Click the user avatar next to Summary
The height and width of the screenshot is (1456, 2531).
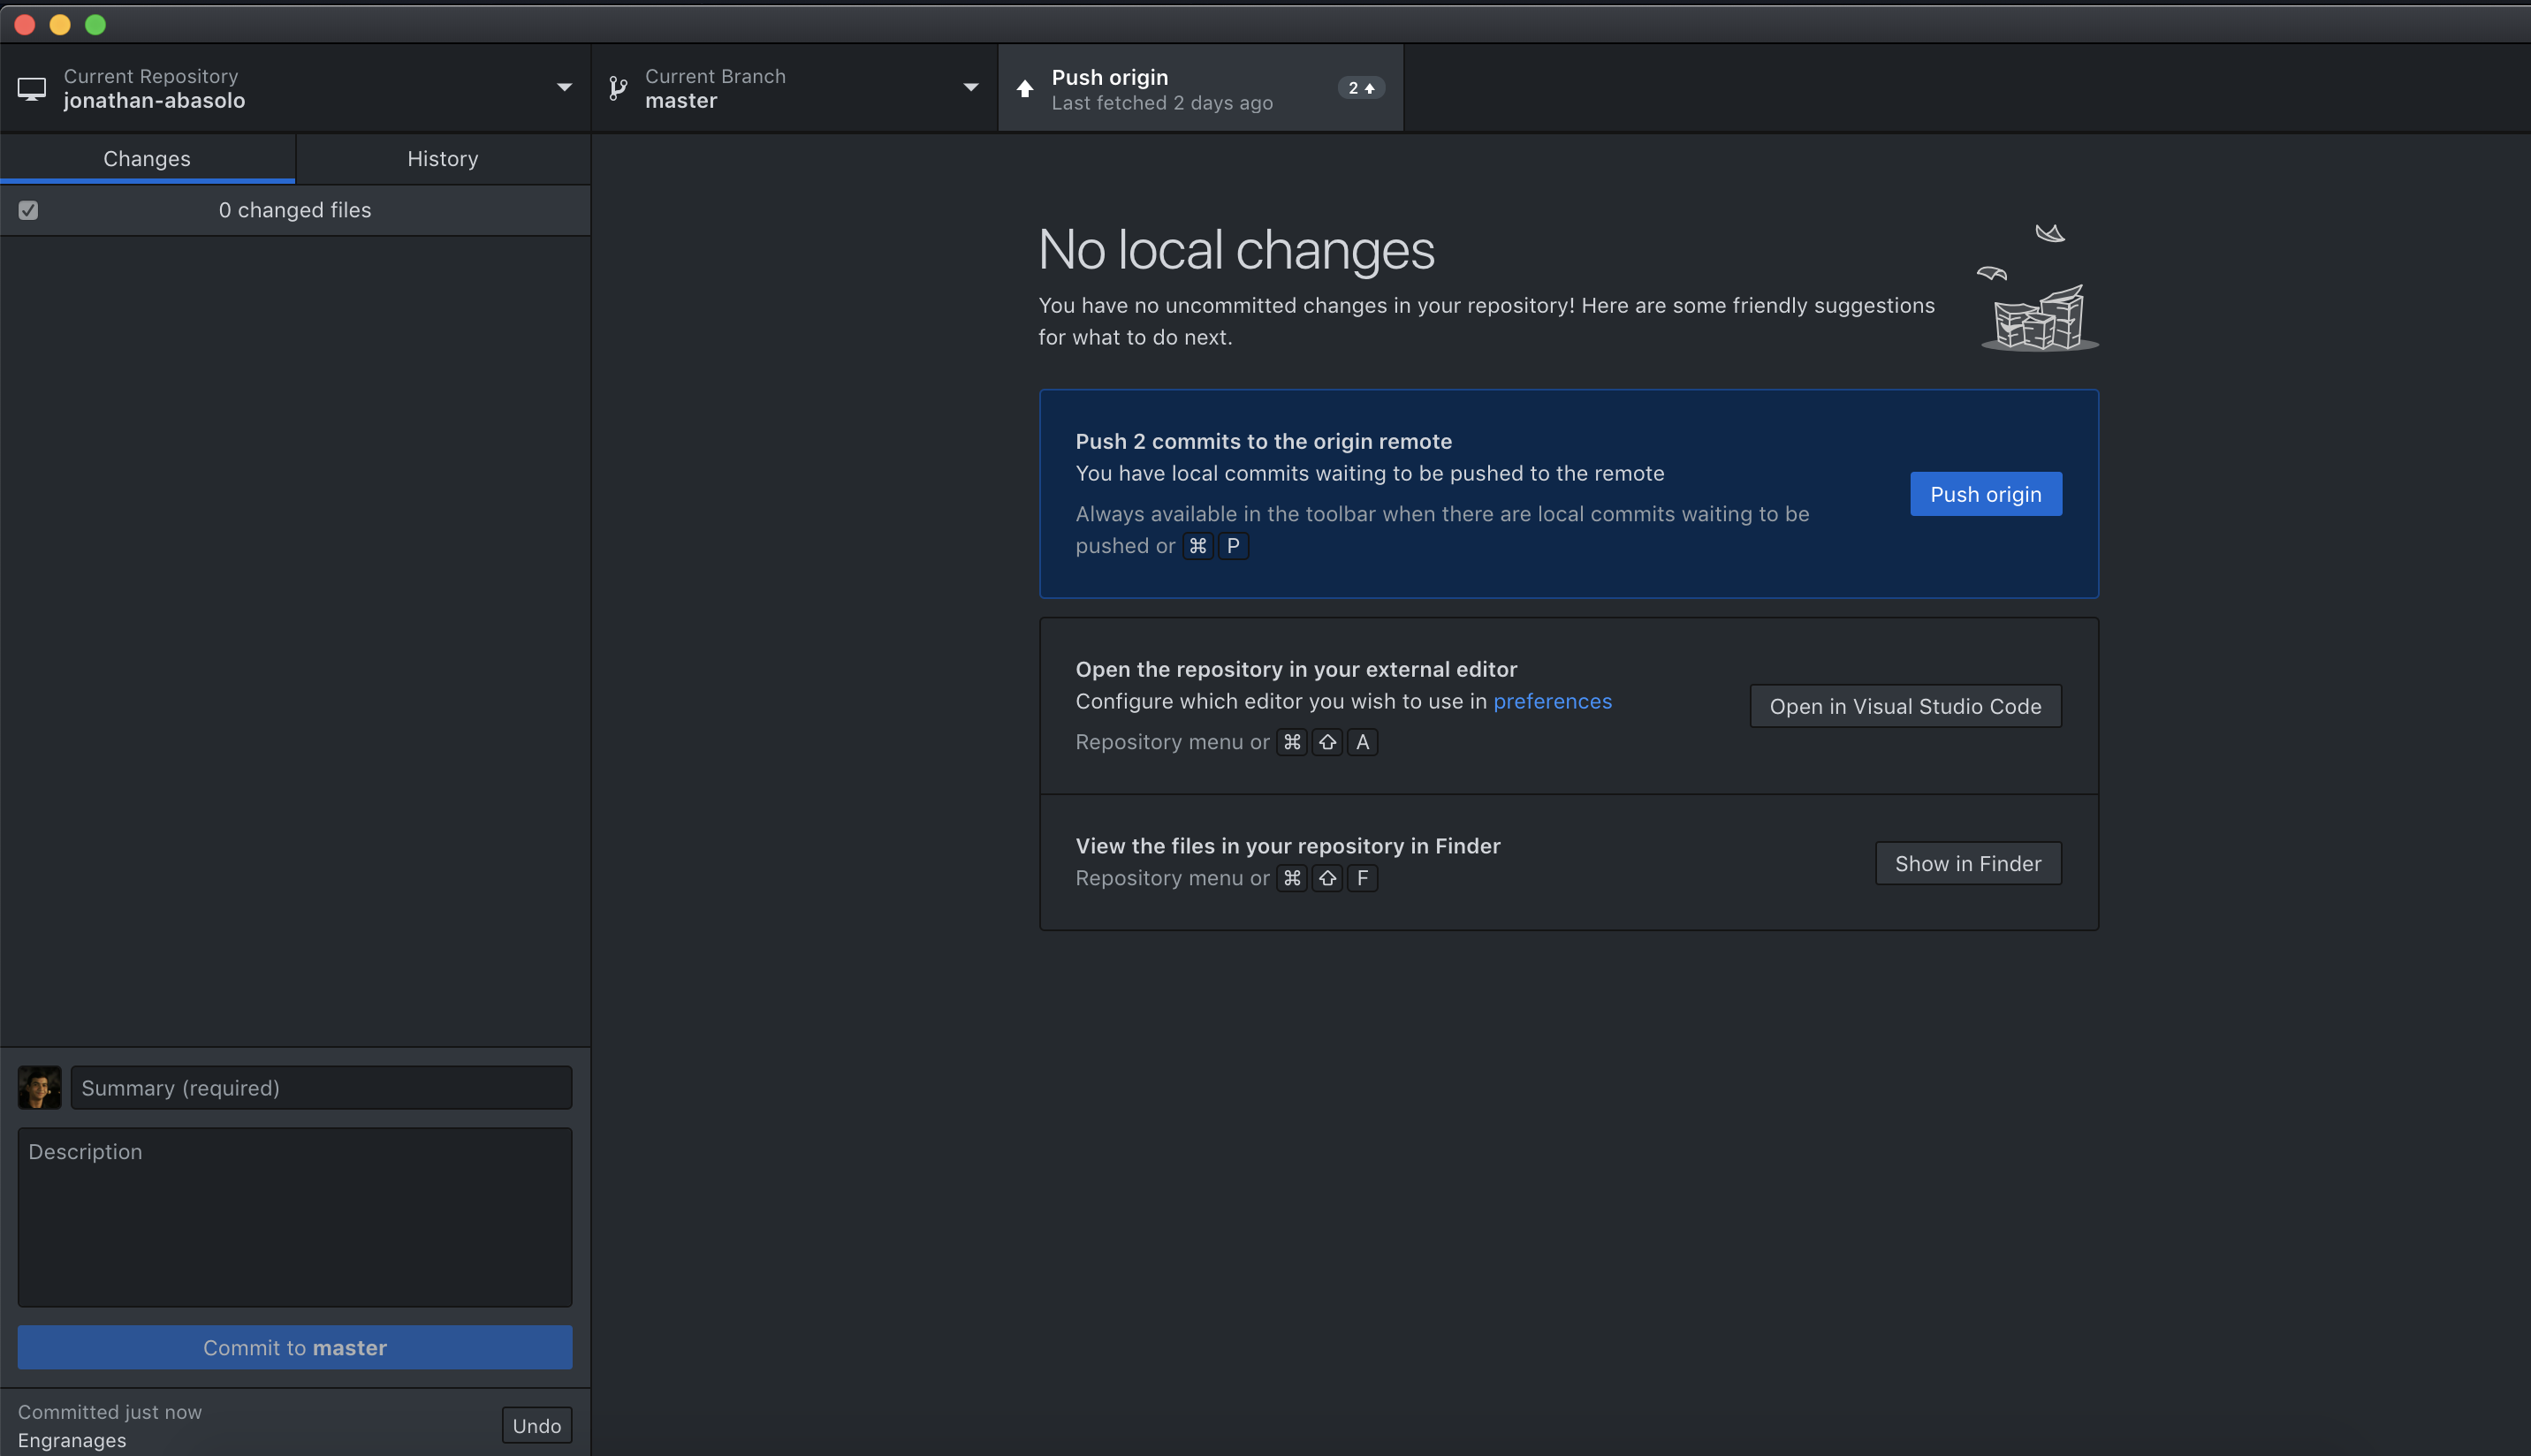tap(40, 1088)
